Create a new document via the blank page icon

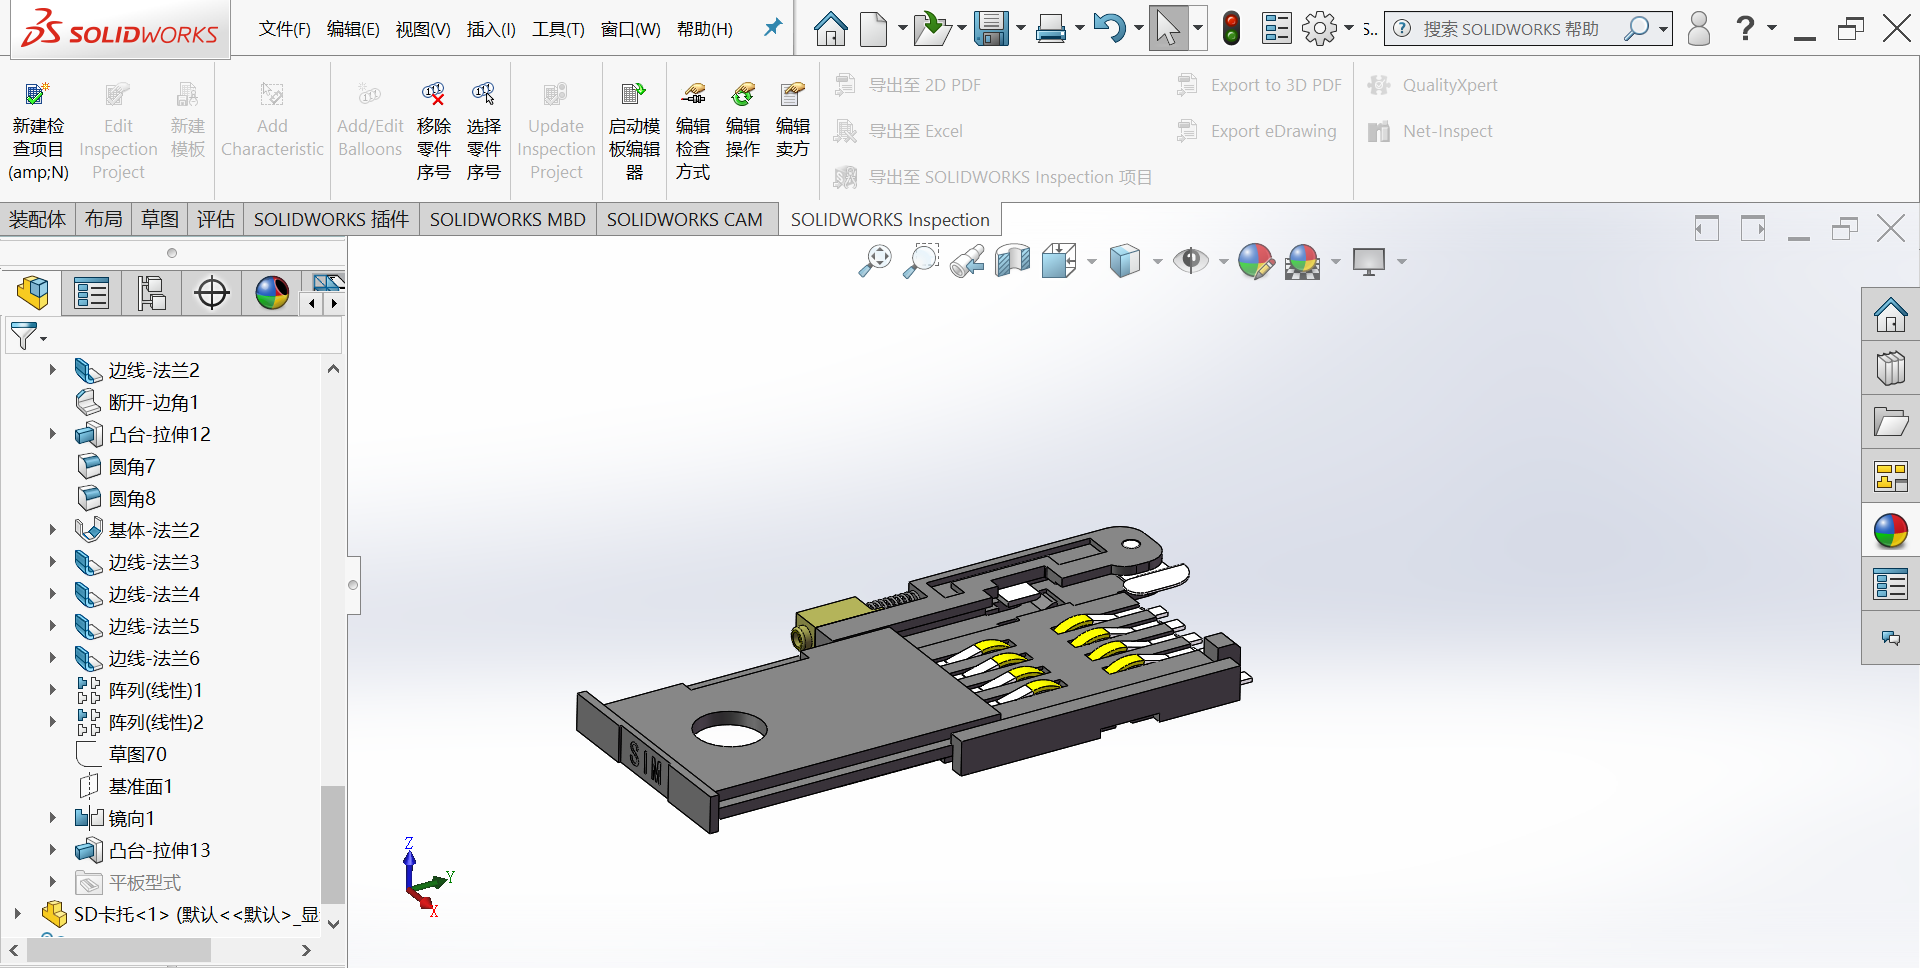pyautogui.click(x=874, y=29)
